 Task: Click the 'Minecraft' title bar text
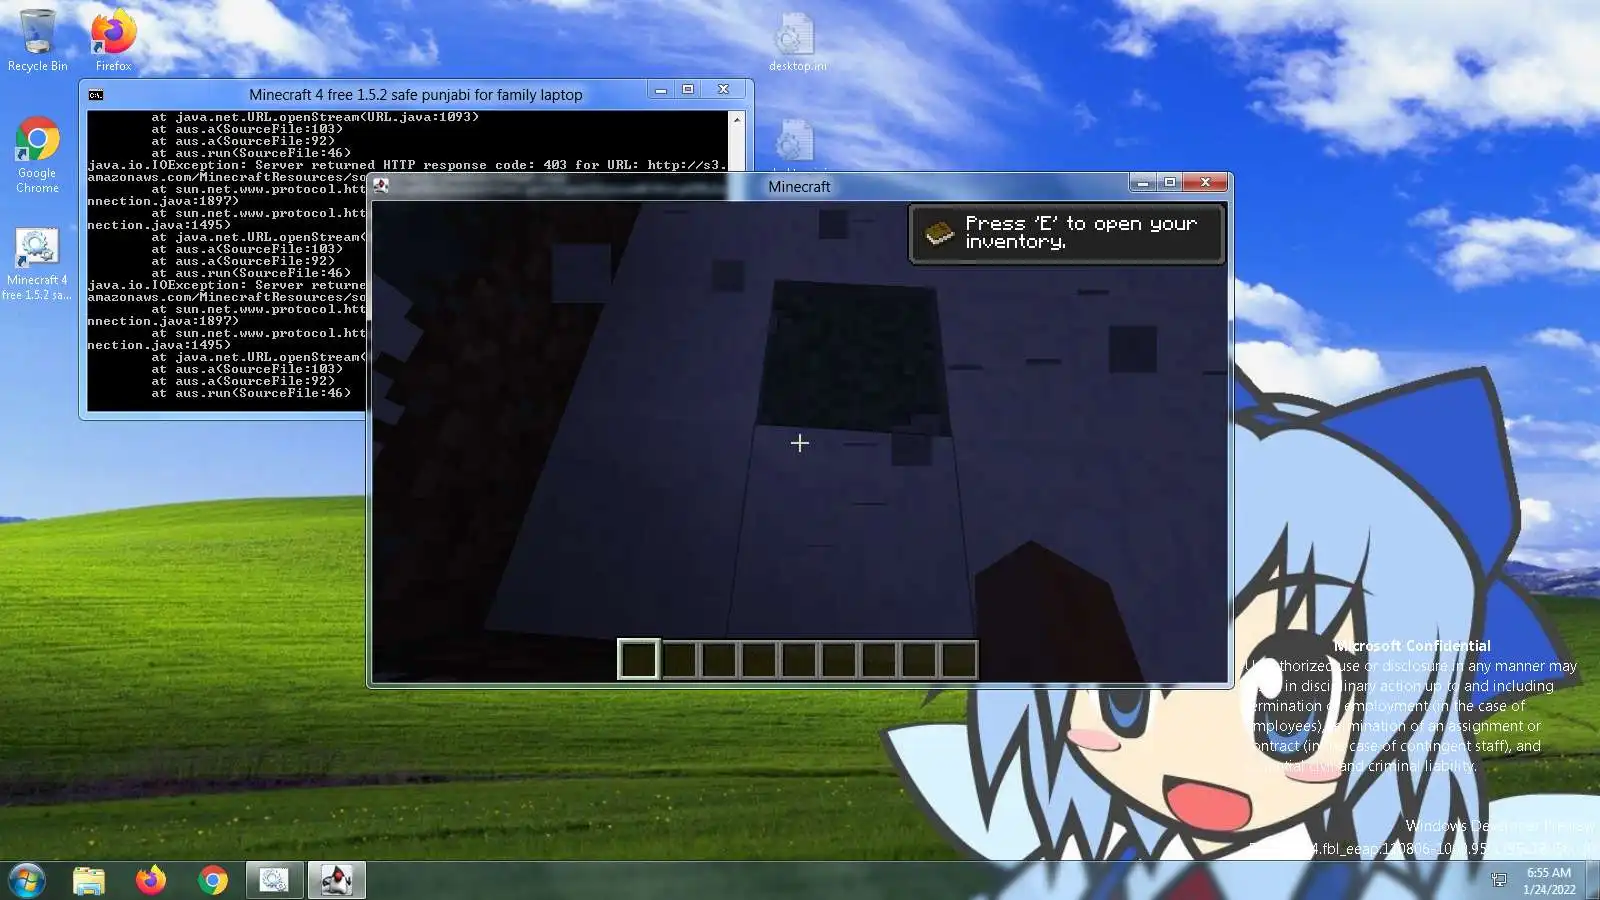pos(799,186)
